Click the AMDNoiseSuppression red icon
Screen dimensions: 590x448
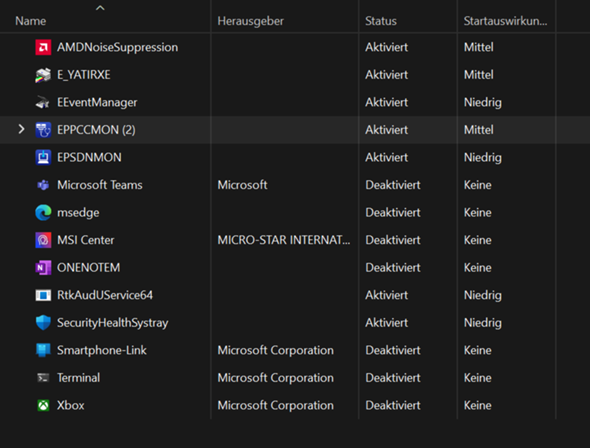click(x=43, y=47)
